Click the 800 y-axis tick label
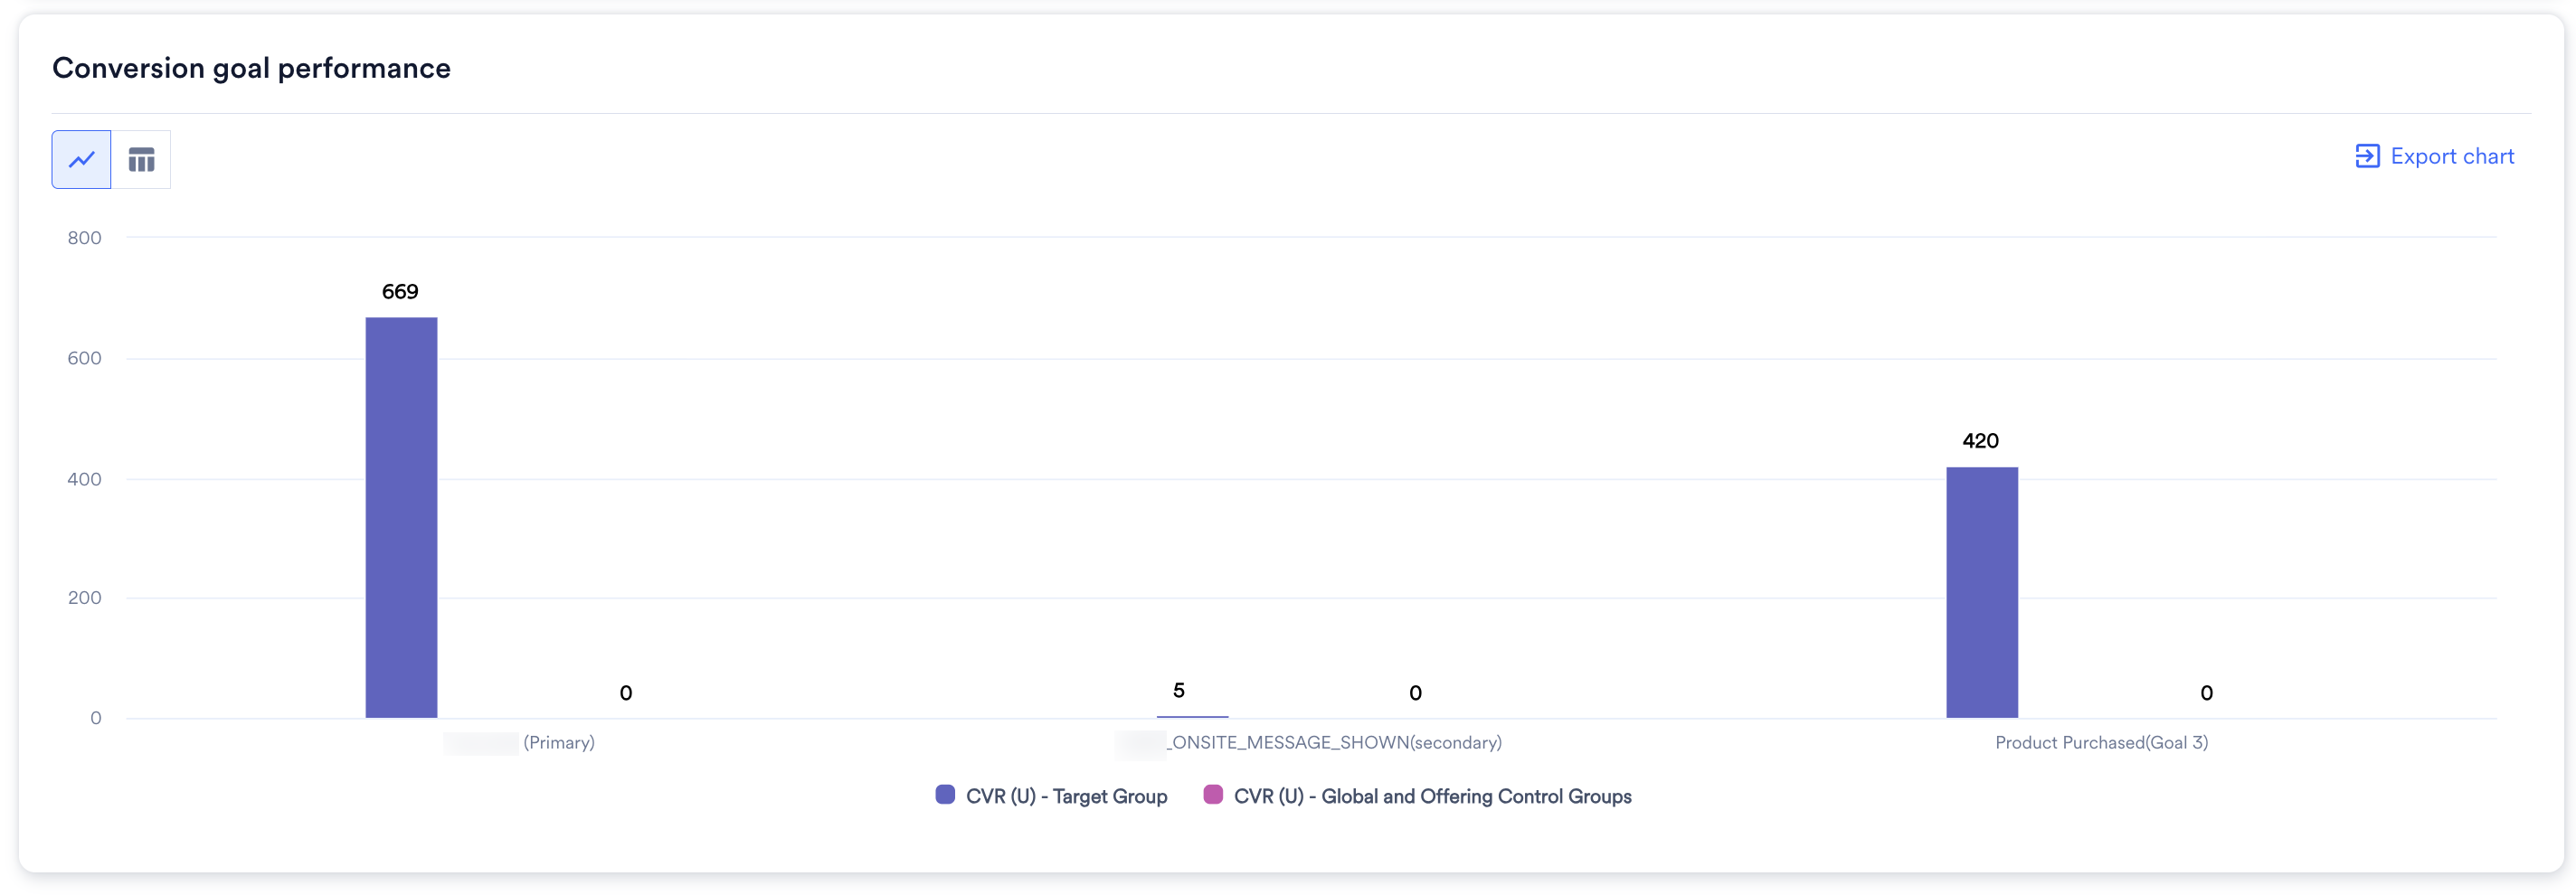The width and height of the screenshot is (2576, 895). pyautogui.click(x=84, y=238)
